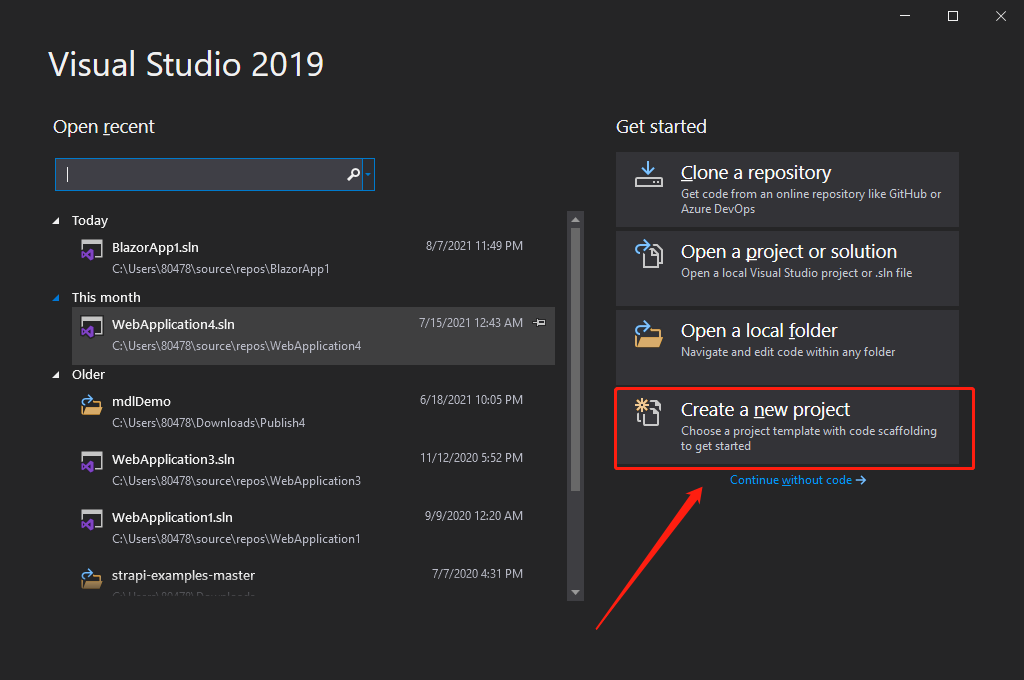Click the Open a project or solution icon

click(648, 254)
